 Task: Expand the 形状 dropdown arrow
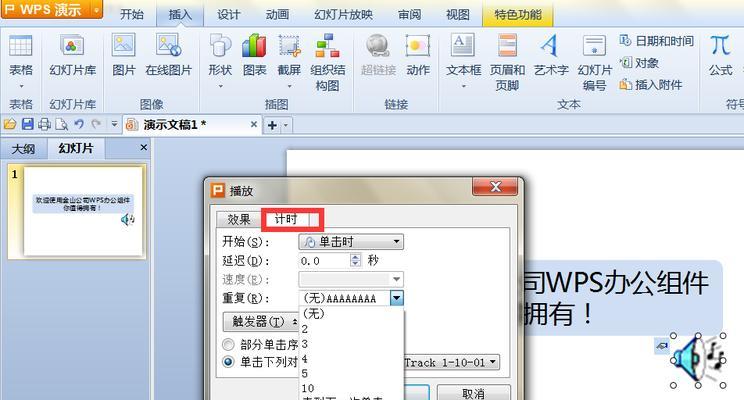coord(220,86)
